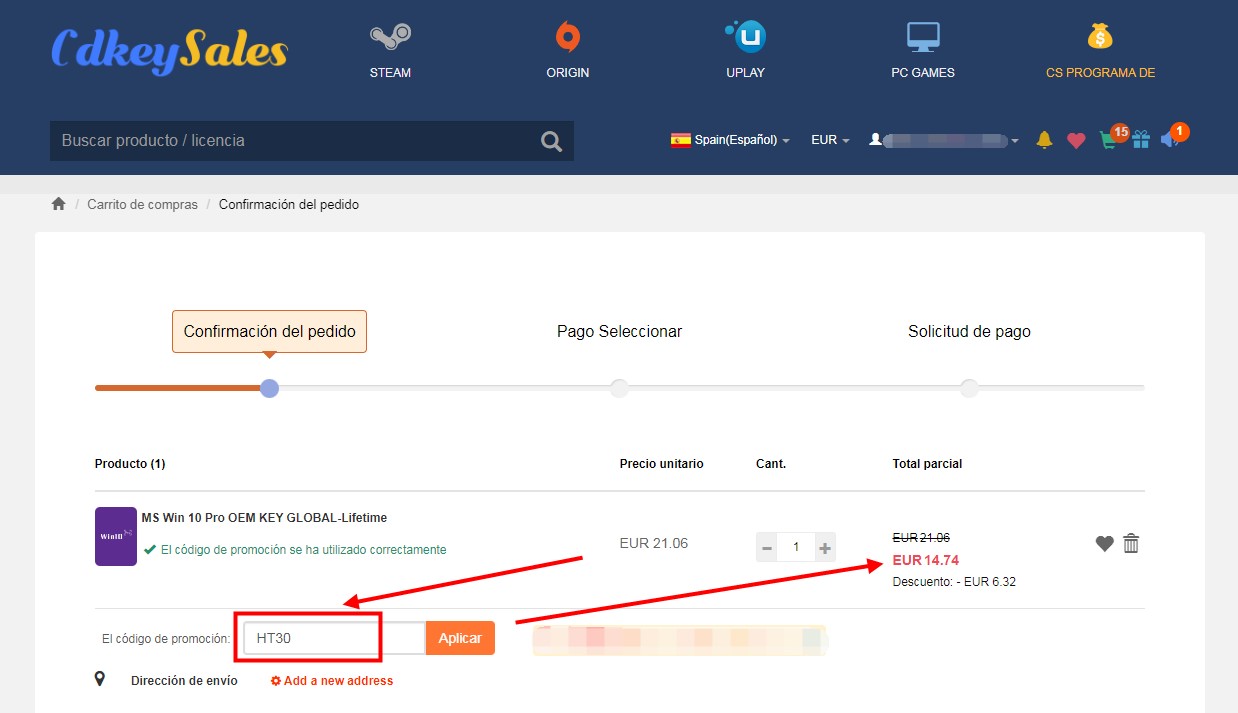Select the CS PROGRAMA DE menu label

pyautogui.click(x=1100, y=73)
